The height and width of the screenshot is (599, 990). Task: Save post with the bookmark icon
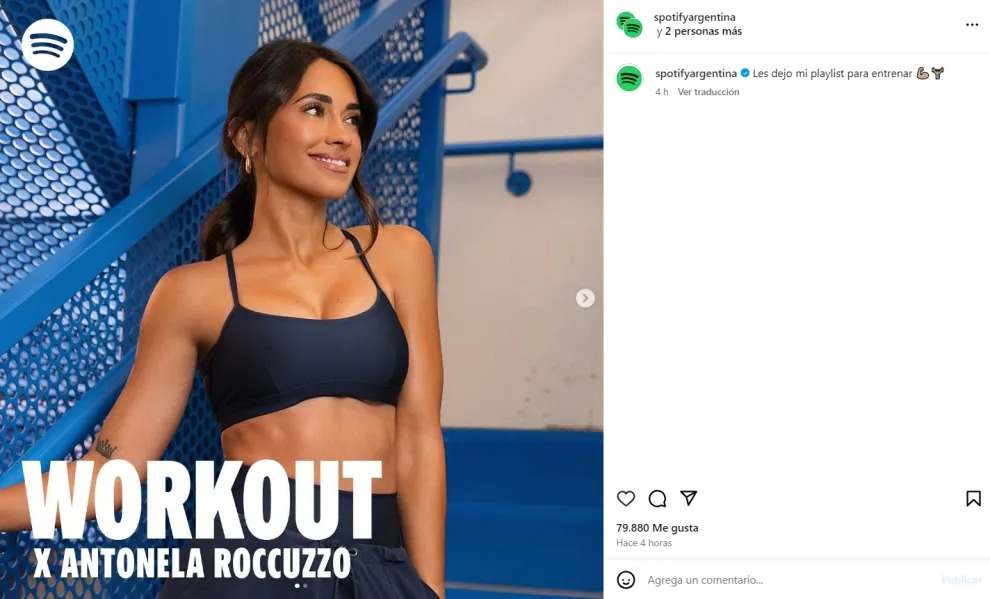click(973, 499)
